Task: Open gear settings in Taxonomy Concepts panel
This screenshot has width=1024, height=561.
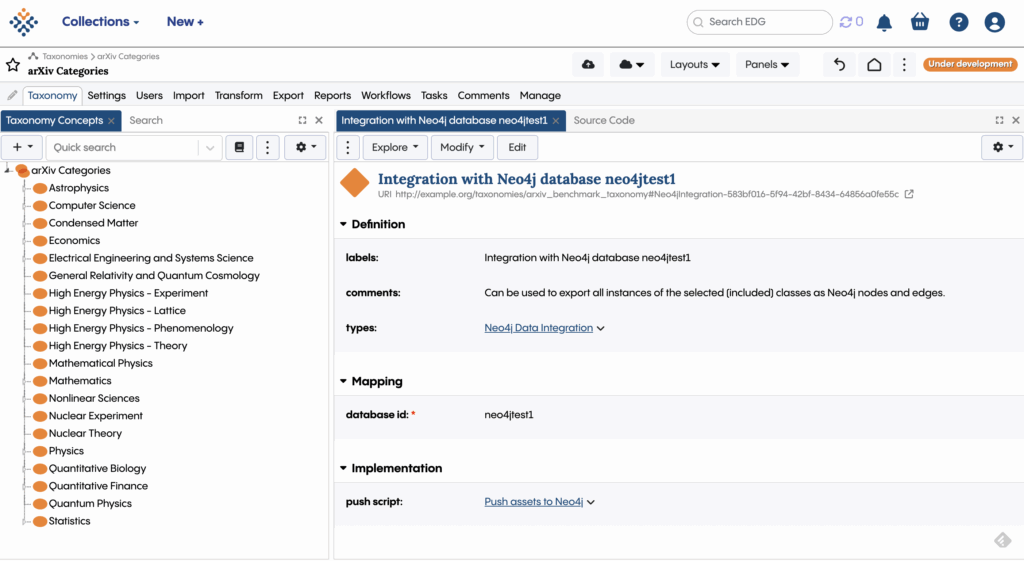Action: pyautogui.click(x=306, y=148)
